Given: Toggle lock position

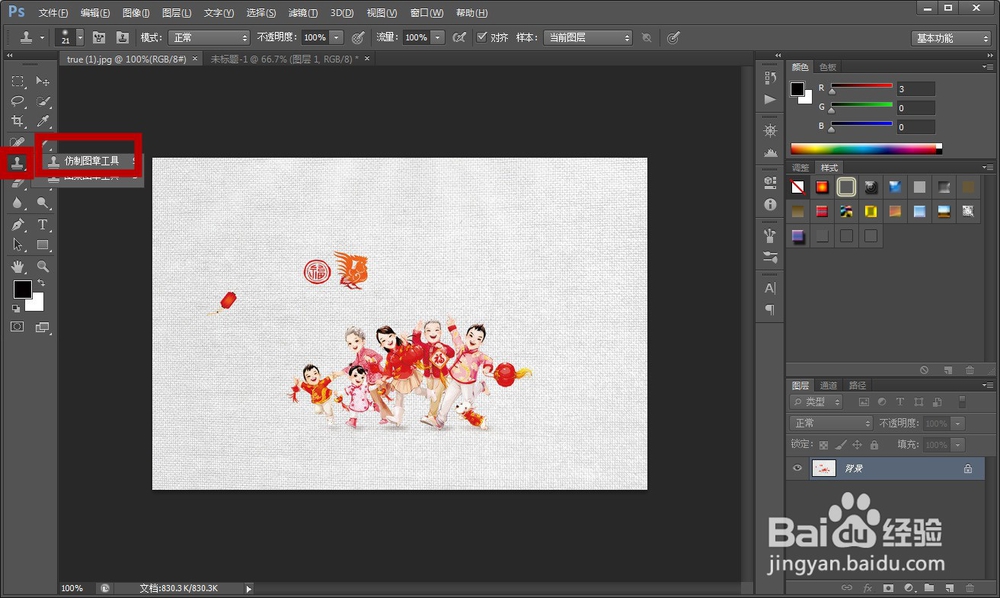Looking at the screenshot, I should click(x=857, y=445).
